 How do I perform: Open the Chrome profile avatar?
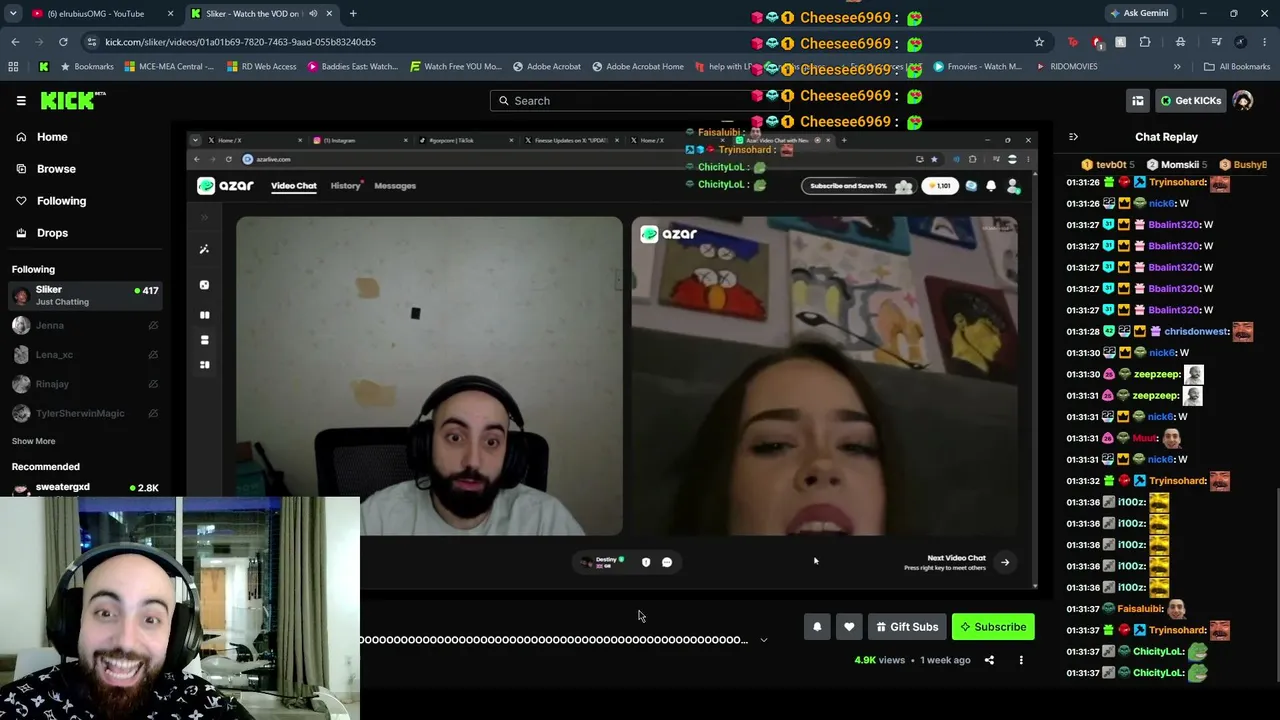coord(1241,42)
